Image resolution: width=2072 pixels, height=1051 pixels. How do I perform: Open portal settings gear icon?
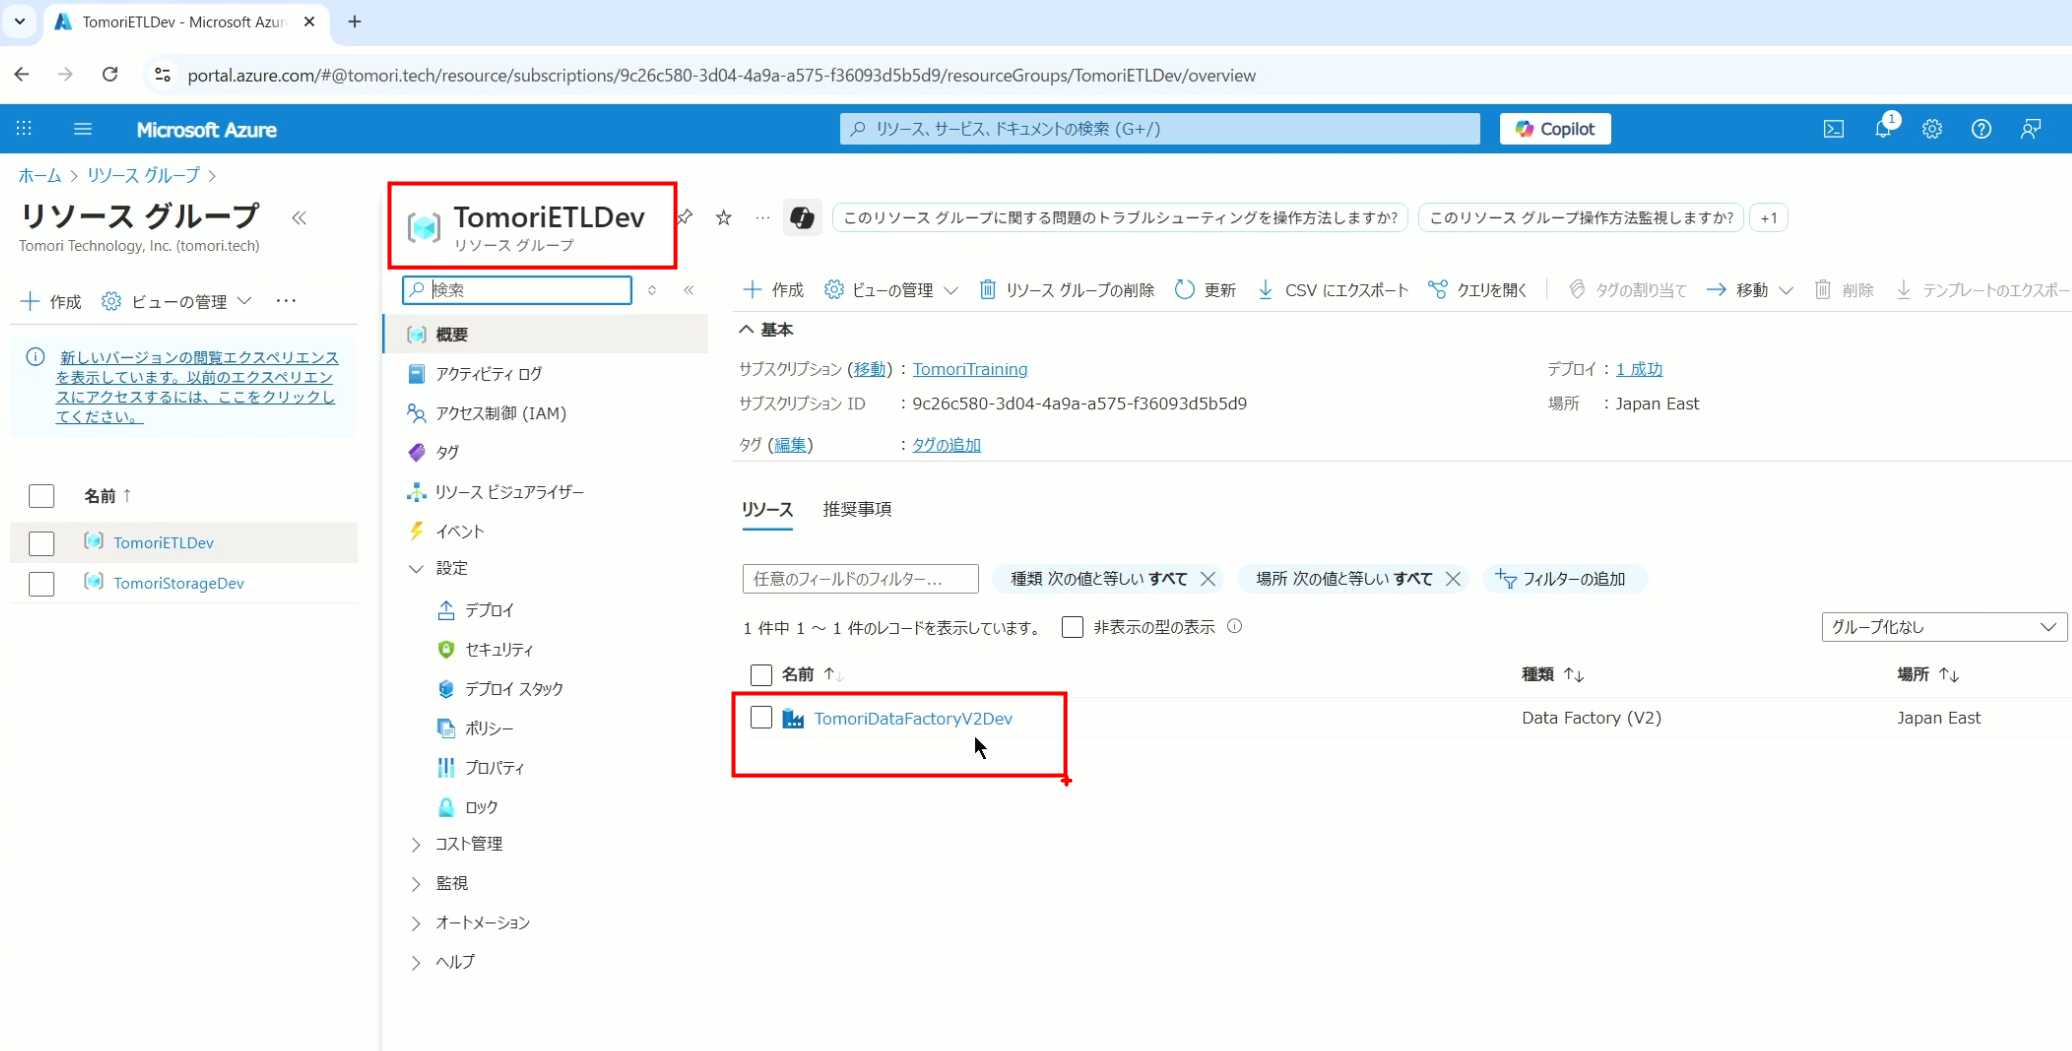(1932, 129)
